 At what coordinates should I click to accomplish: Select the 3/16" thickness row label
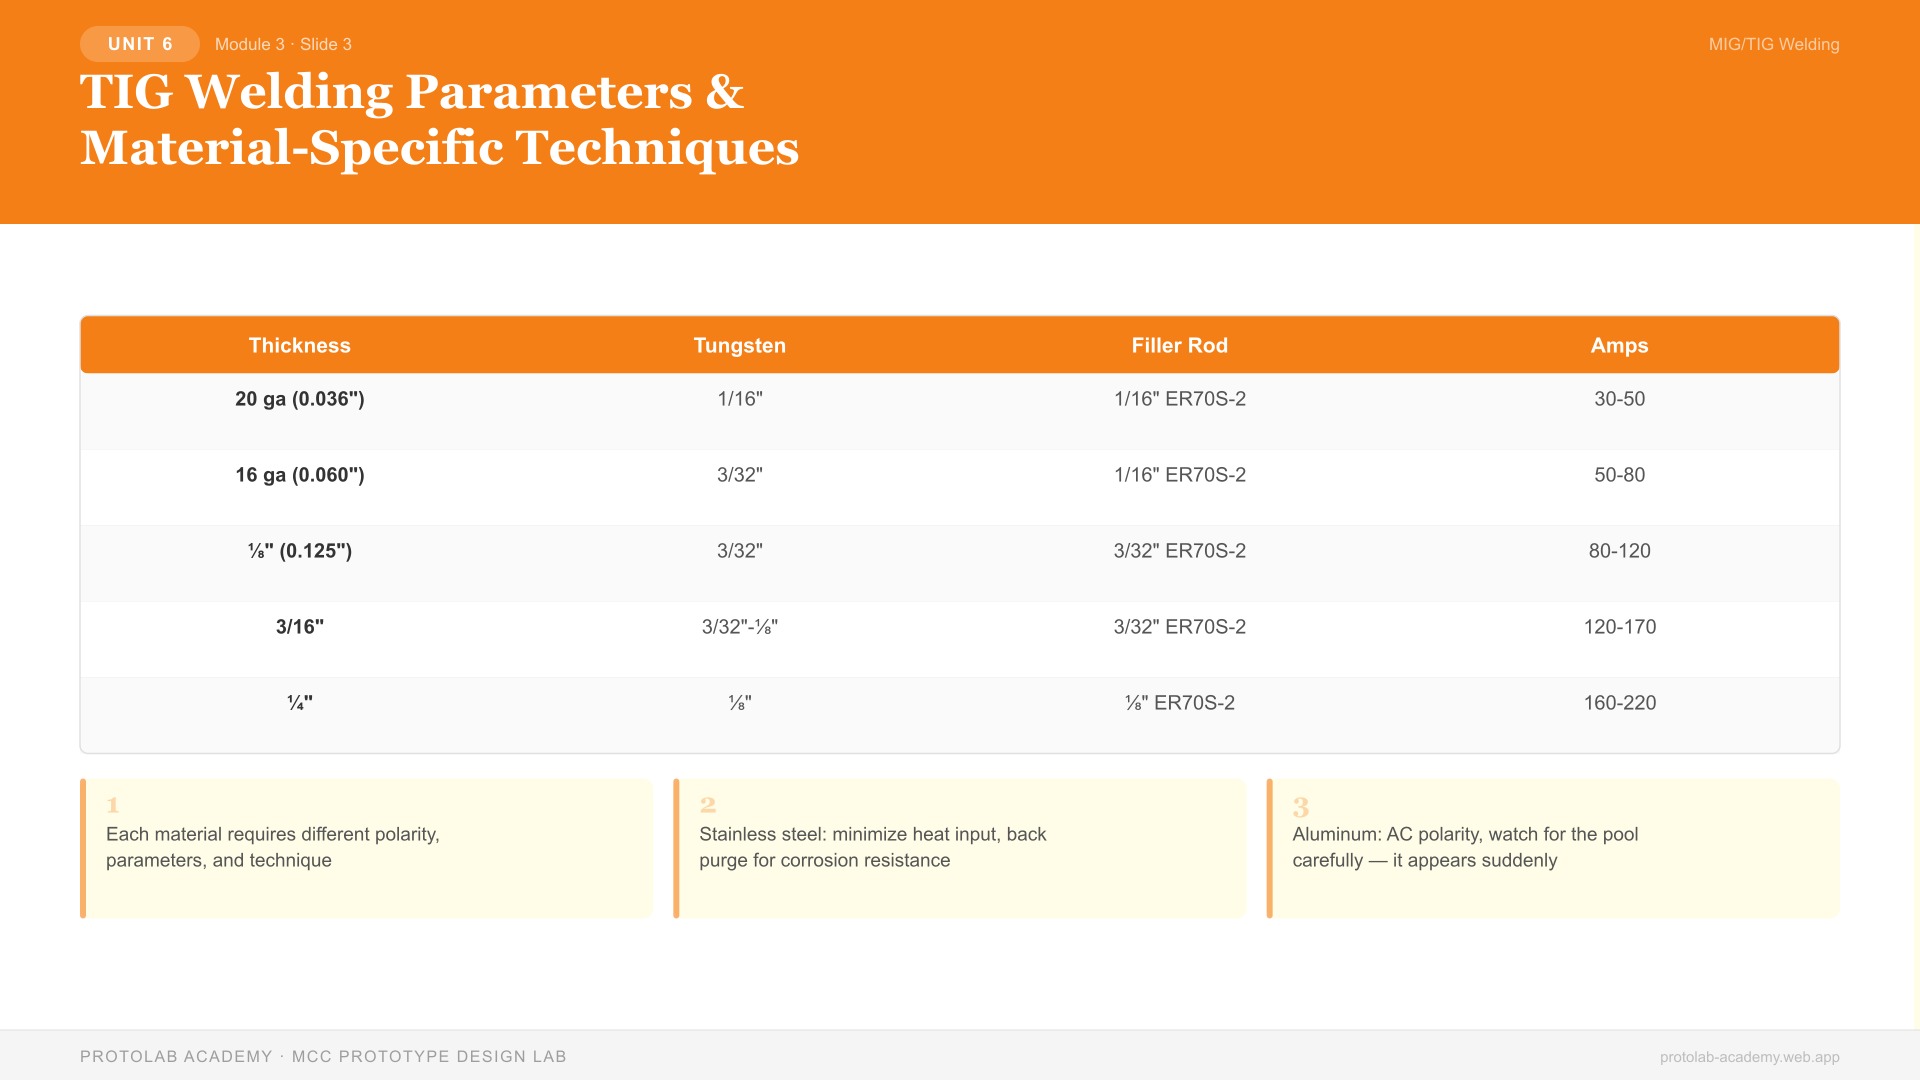300,627
